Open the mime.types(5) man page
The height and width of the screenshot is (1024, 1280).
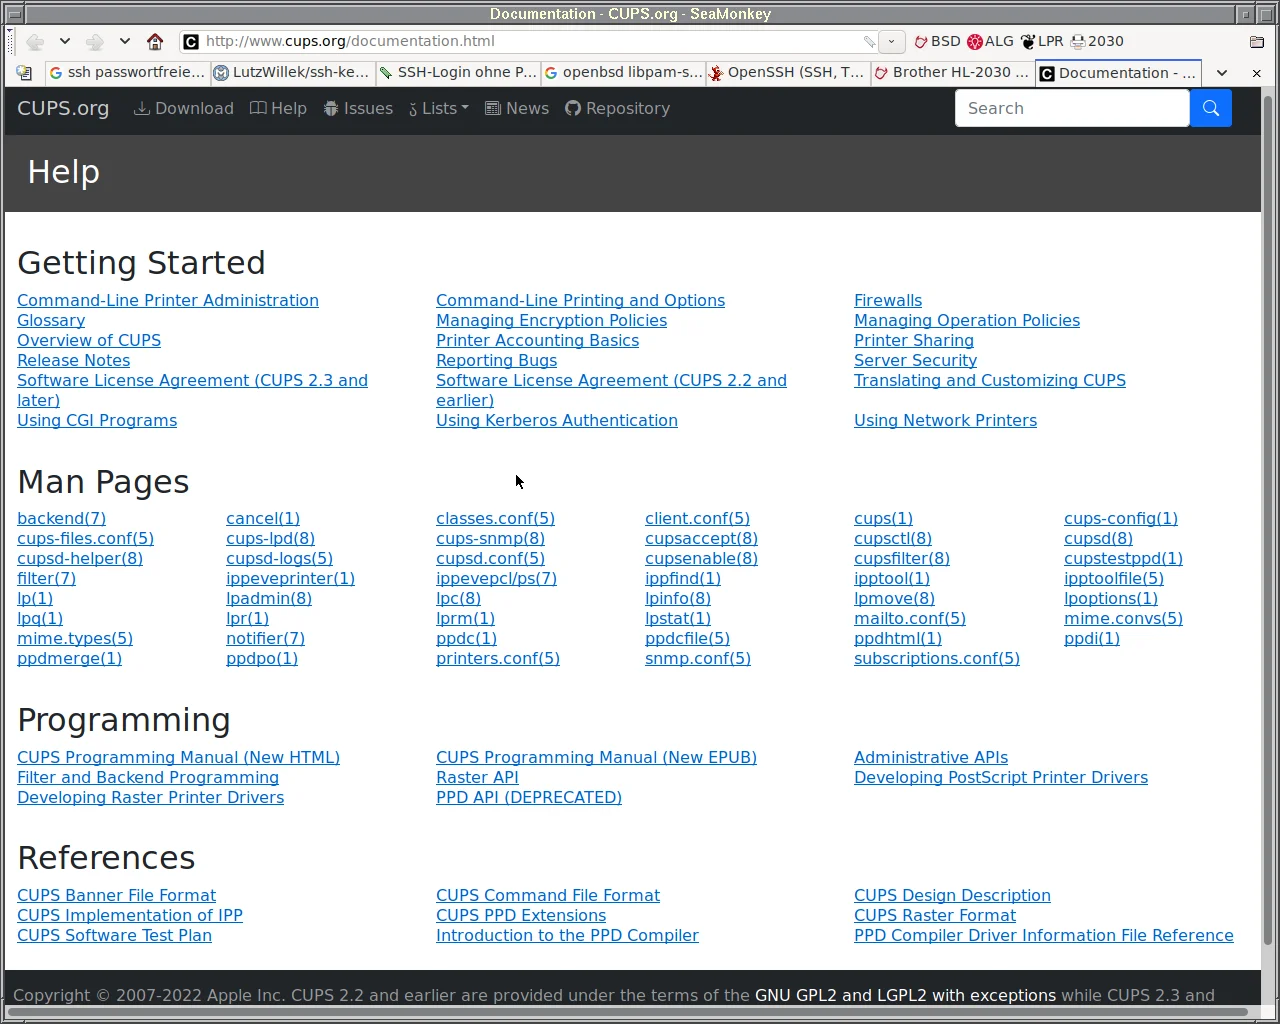pyautogui.click(x=75, y=638)
